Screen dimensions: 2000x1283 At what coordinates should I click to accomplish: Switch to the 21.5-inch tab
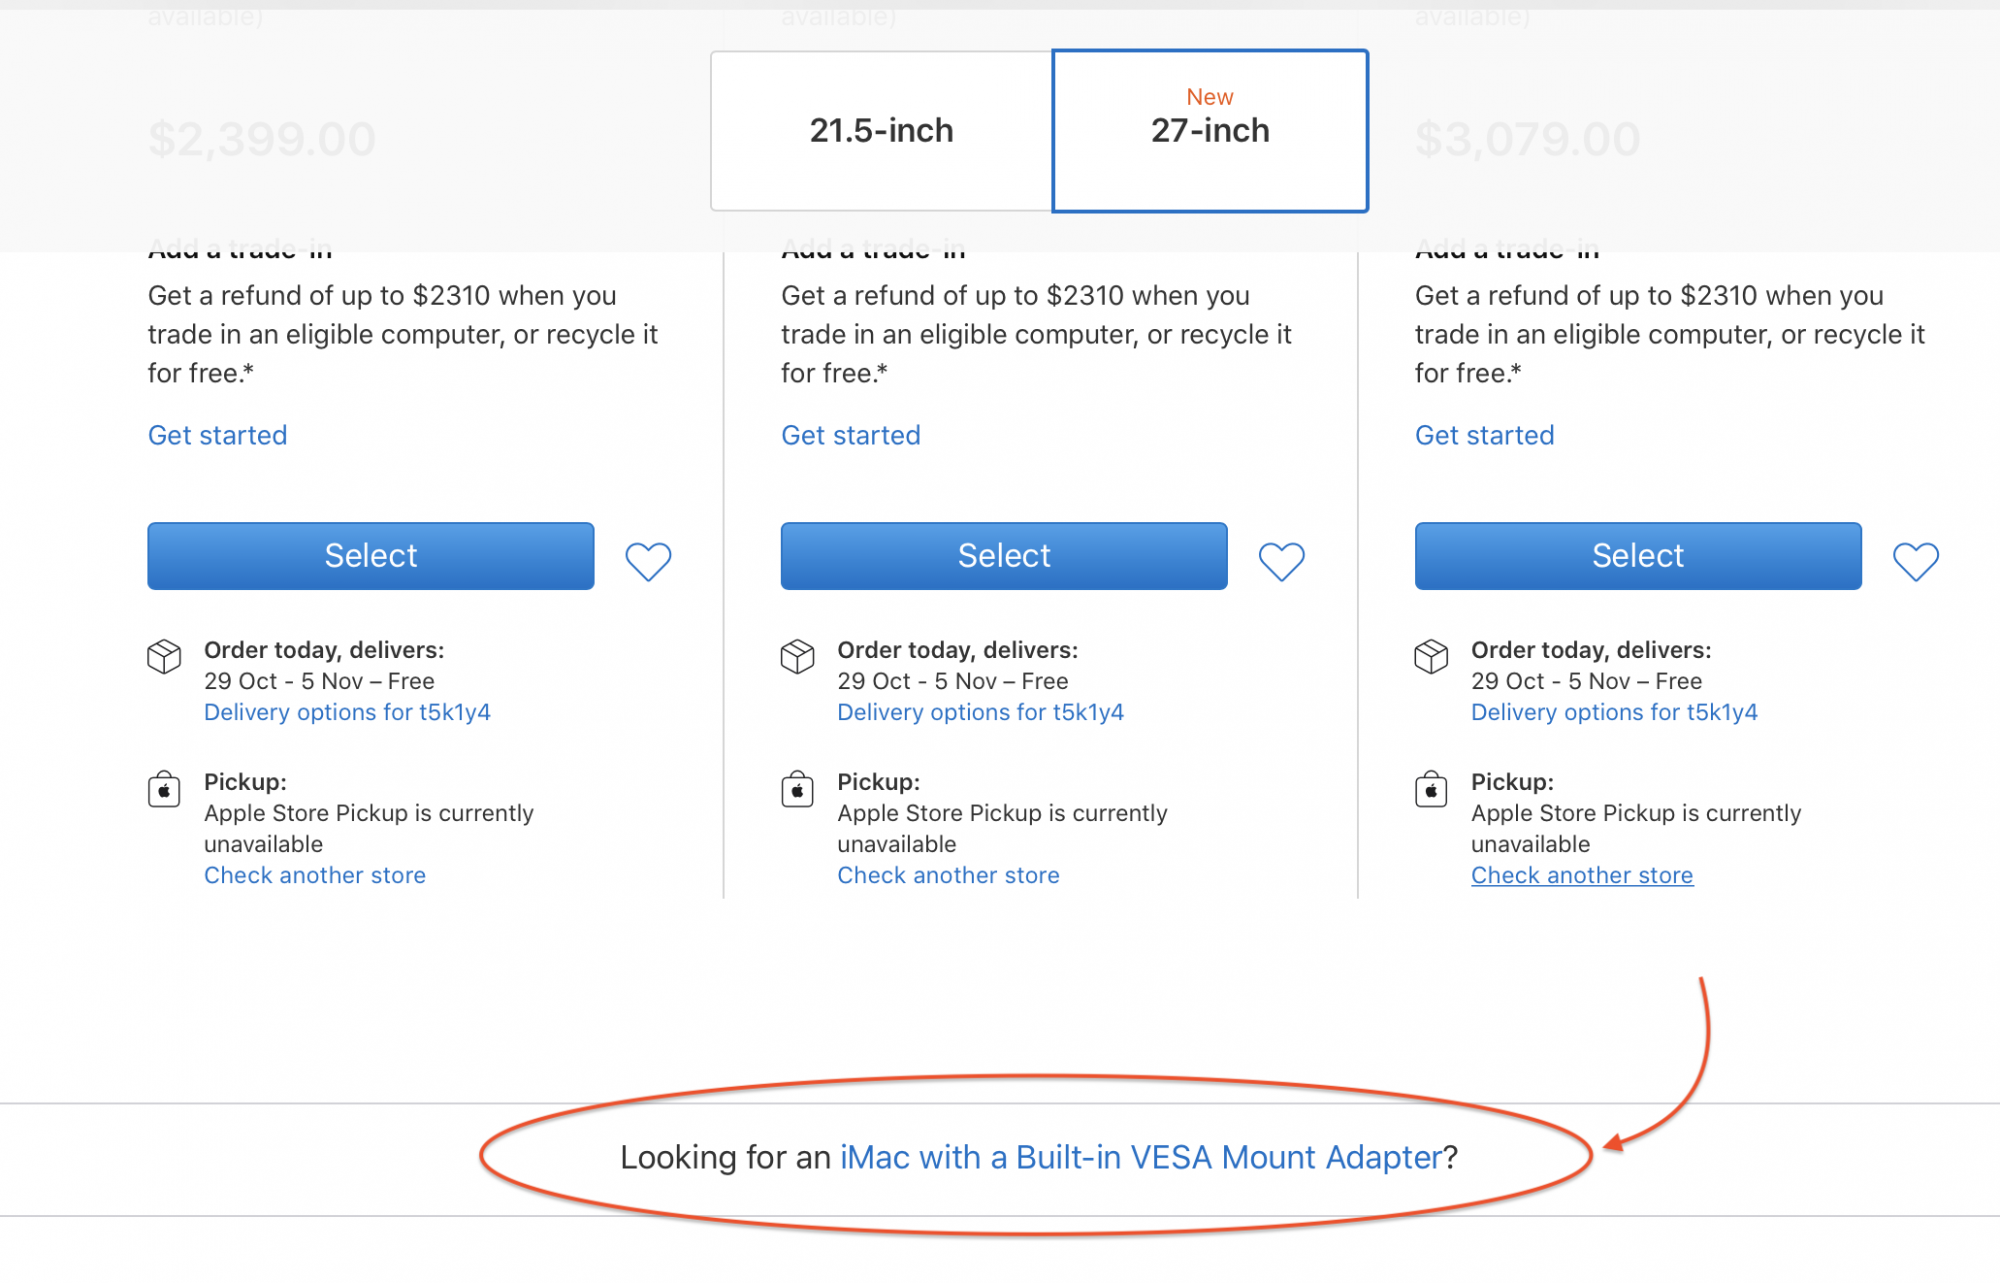[x=881, y=131]
